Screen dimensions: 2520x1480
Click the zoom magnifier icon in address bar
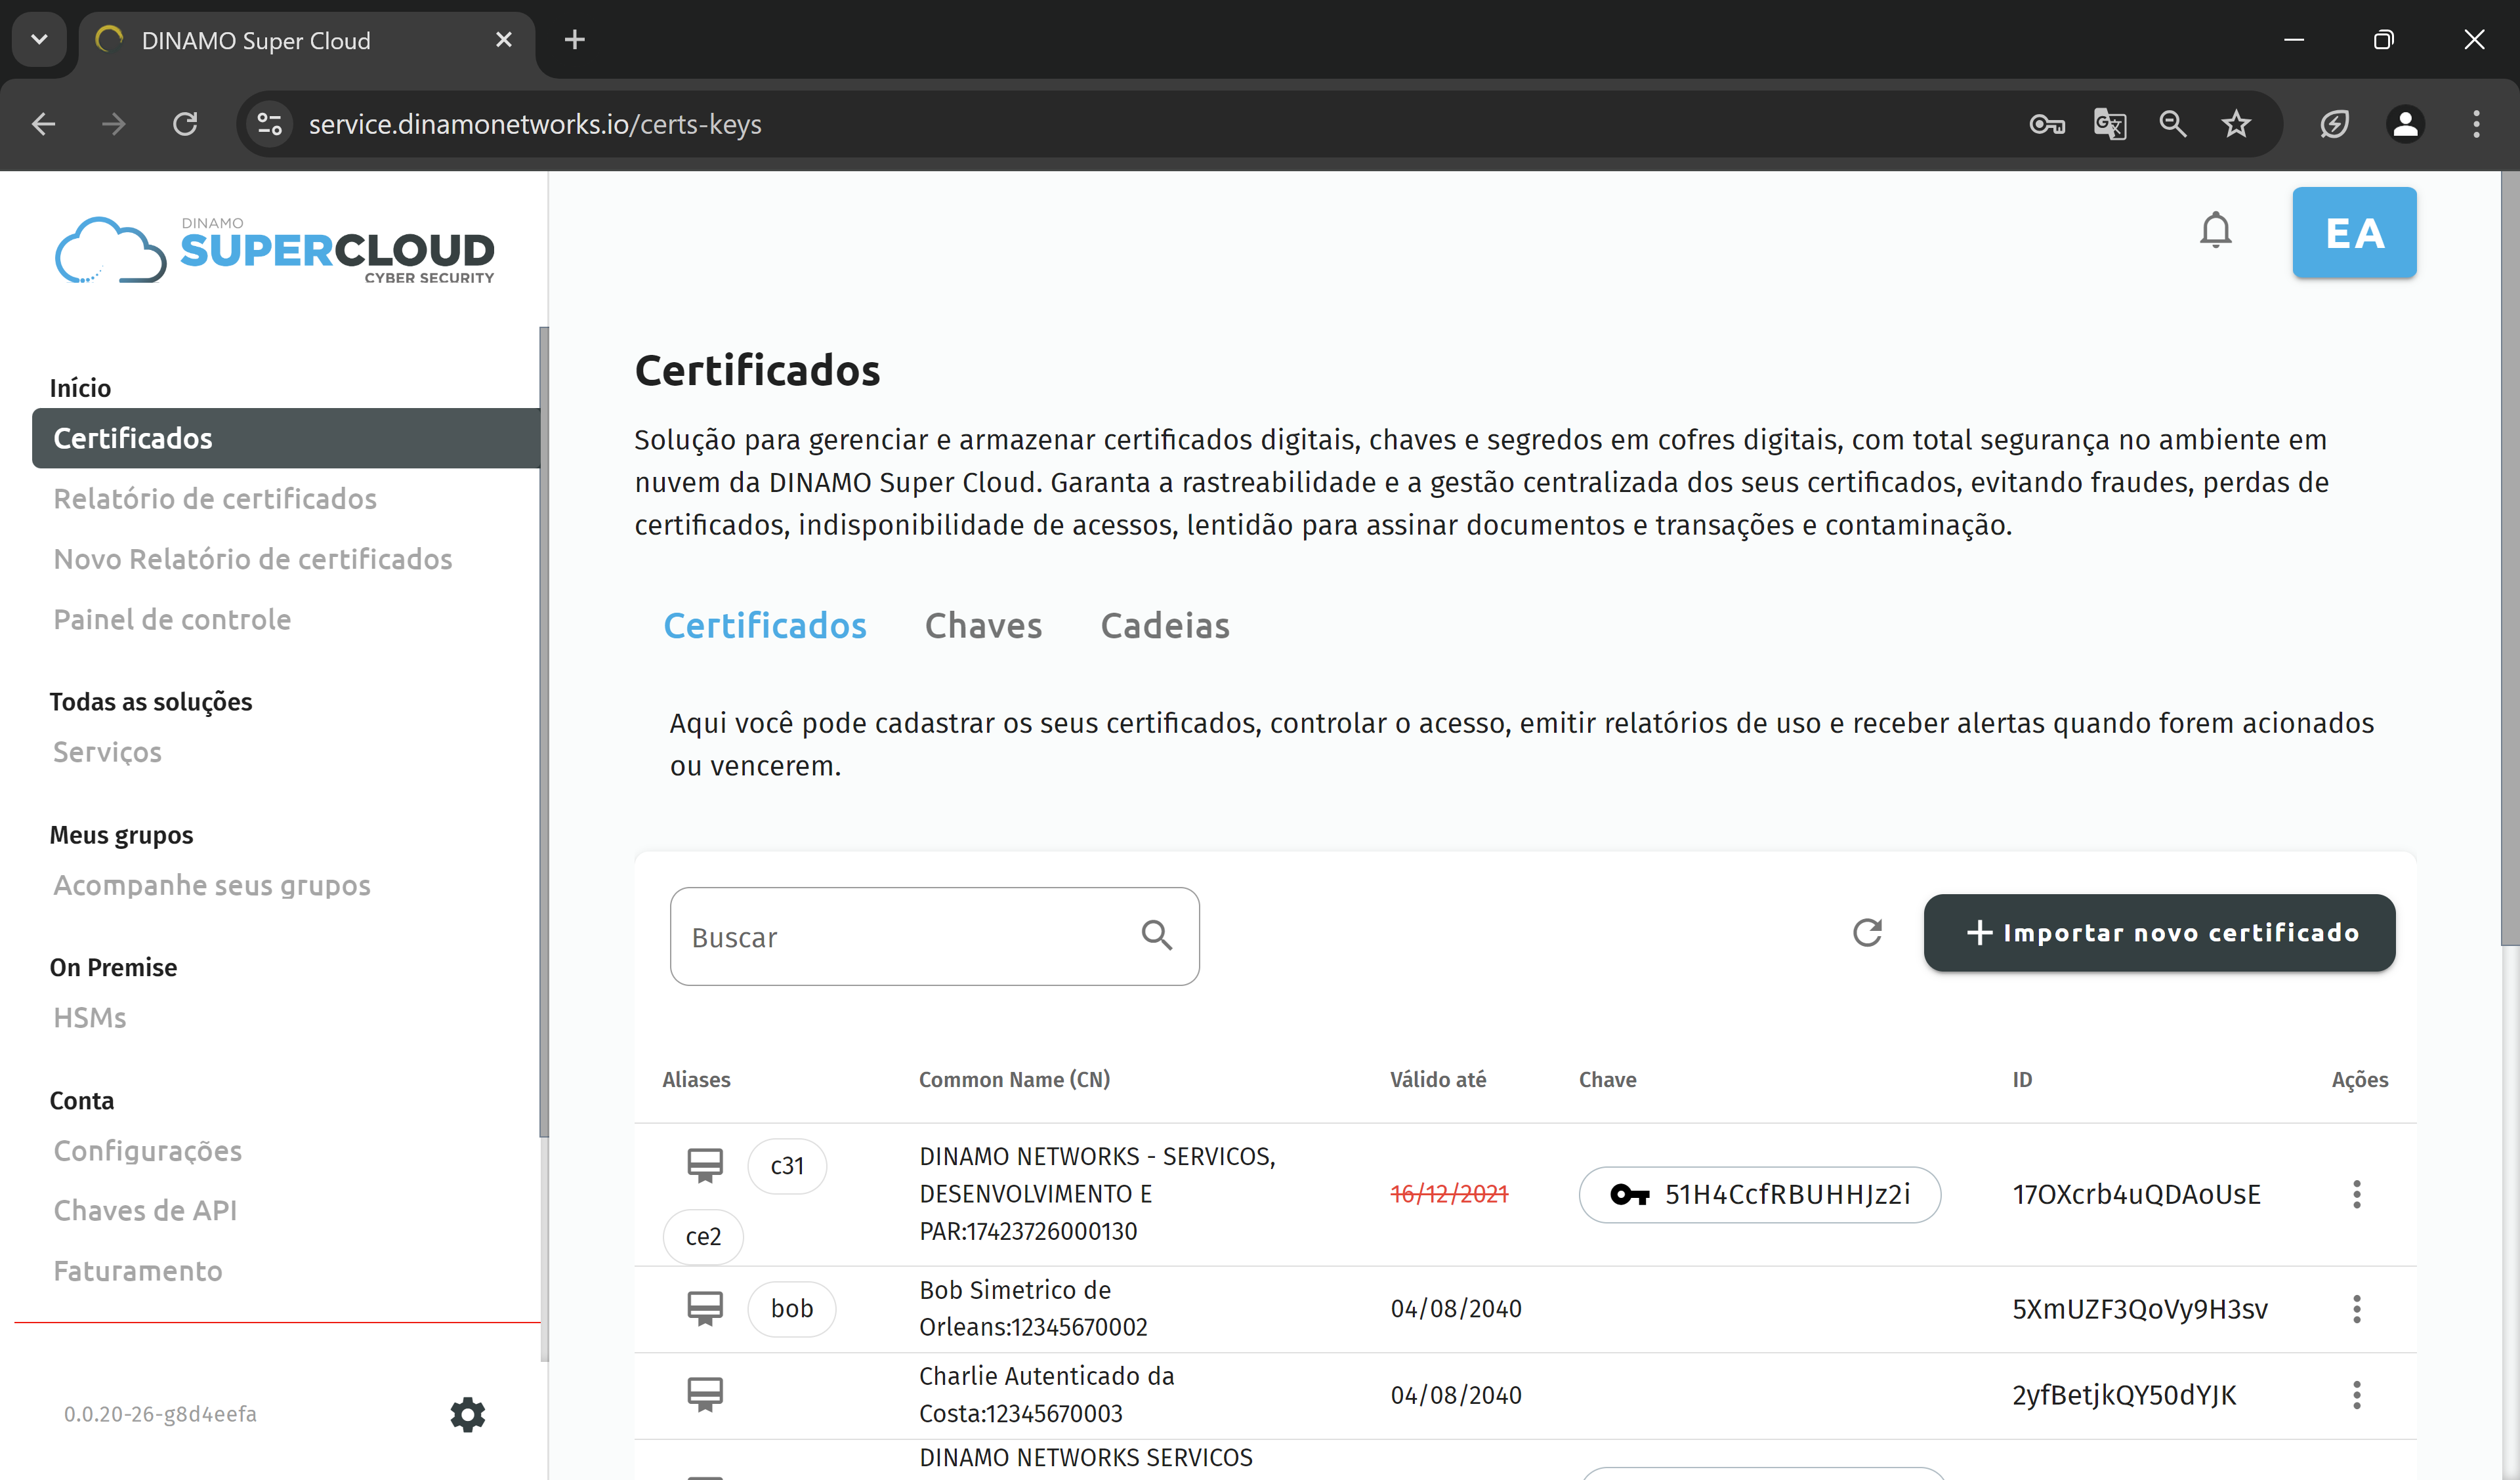point(2172,124)
